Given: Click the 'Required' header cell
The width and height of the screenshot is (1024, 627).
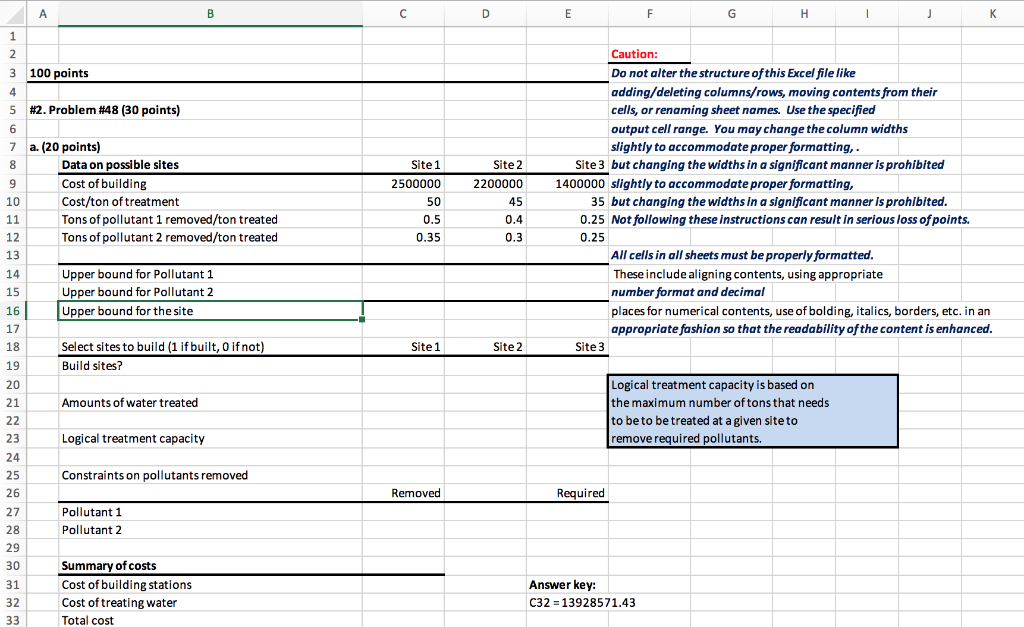Looking at the screenshot, I should tap(568, 493).
